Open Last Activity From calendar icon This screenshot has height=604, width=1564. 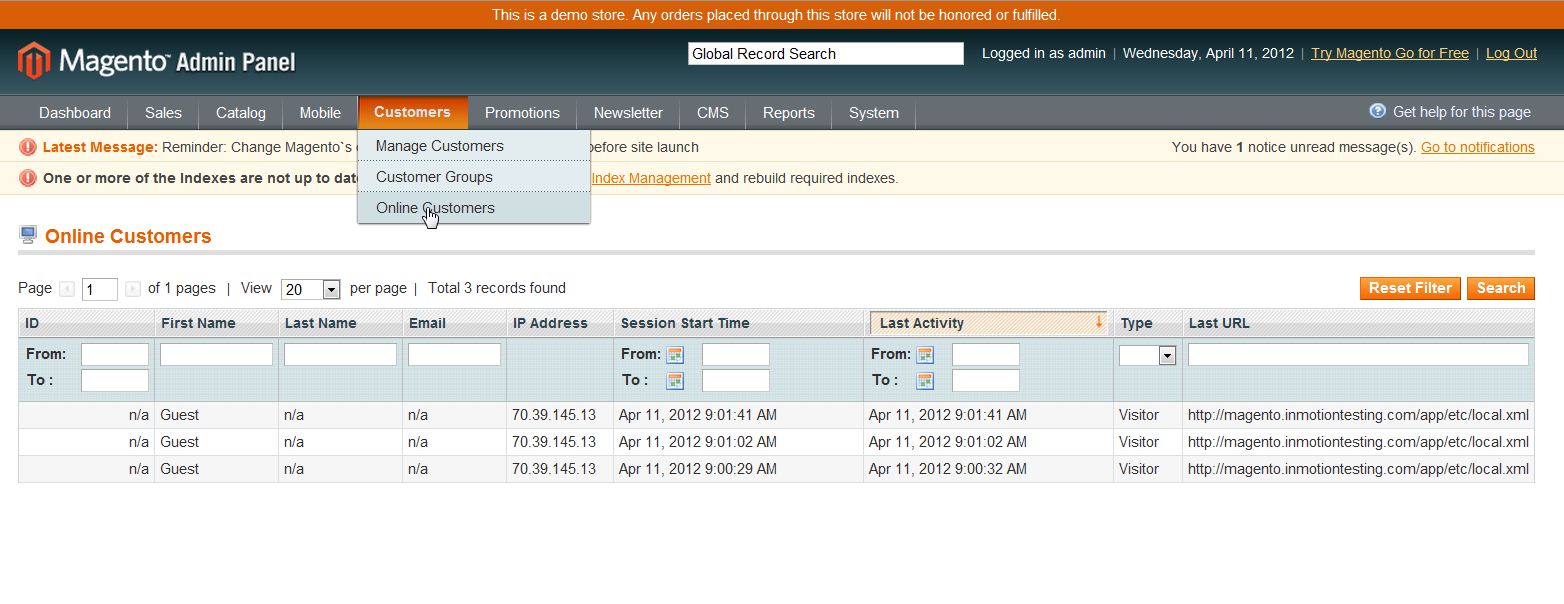click(925, 355)
